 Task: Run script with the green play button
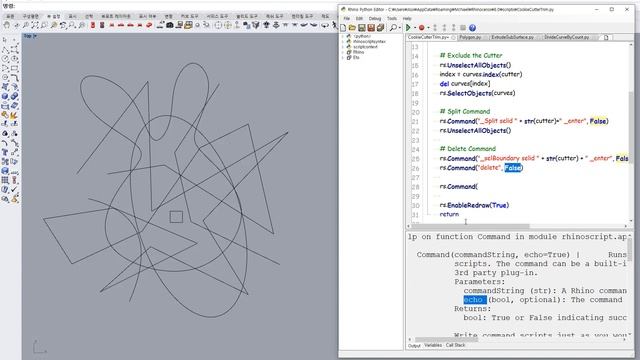pyautogui.click(x=408, y=28)
